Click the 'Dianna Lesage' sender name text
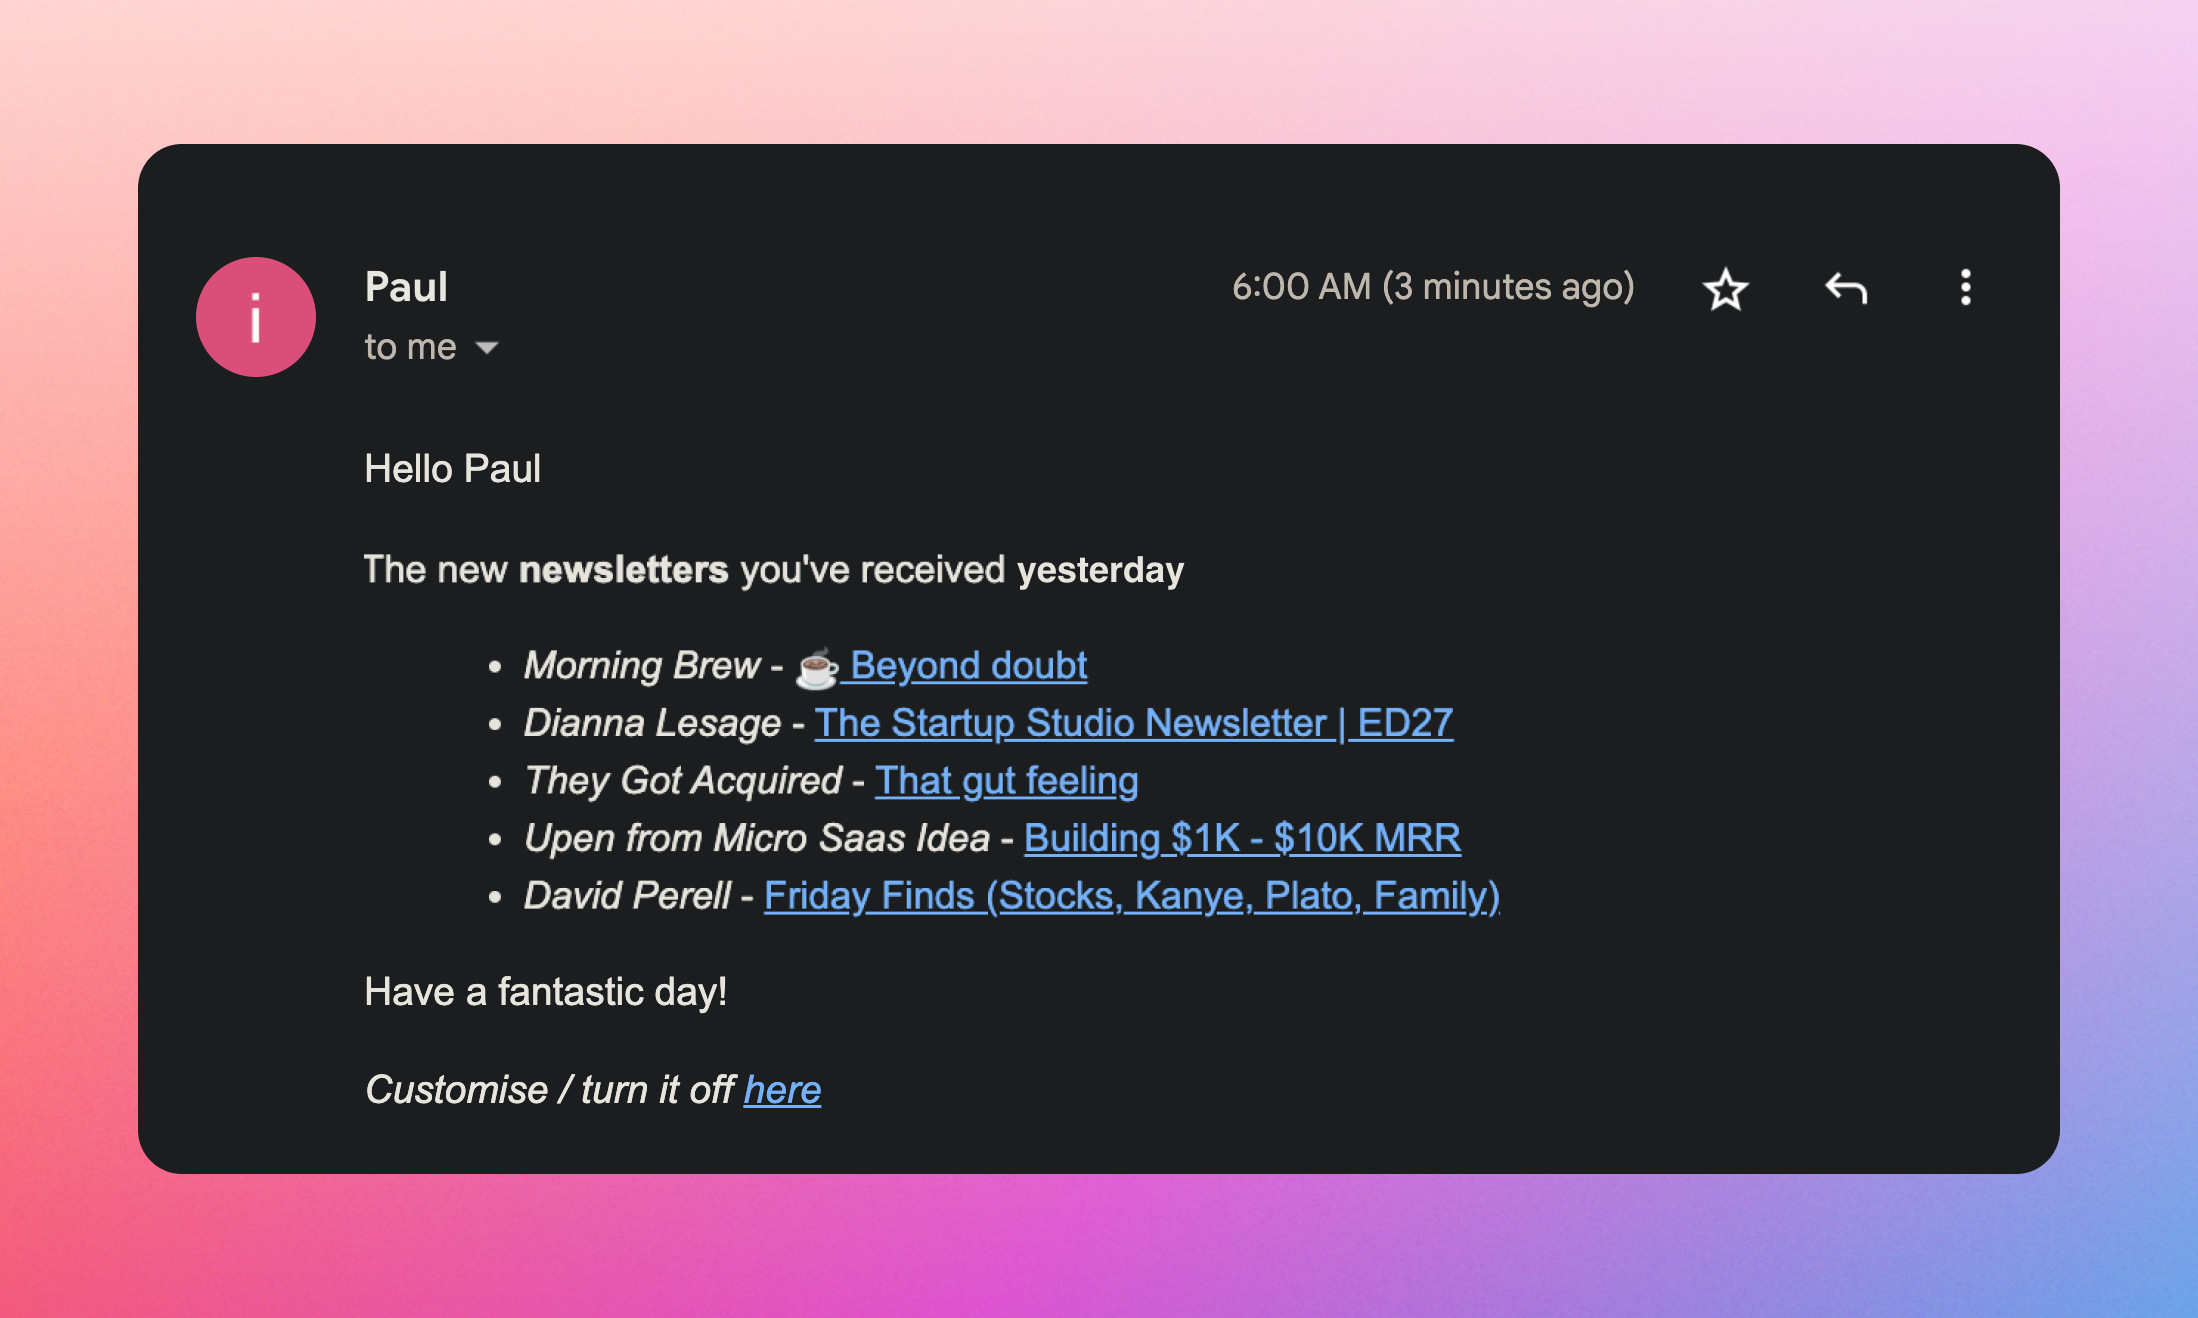 pyautogui.click(x=652, y=723)
